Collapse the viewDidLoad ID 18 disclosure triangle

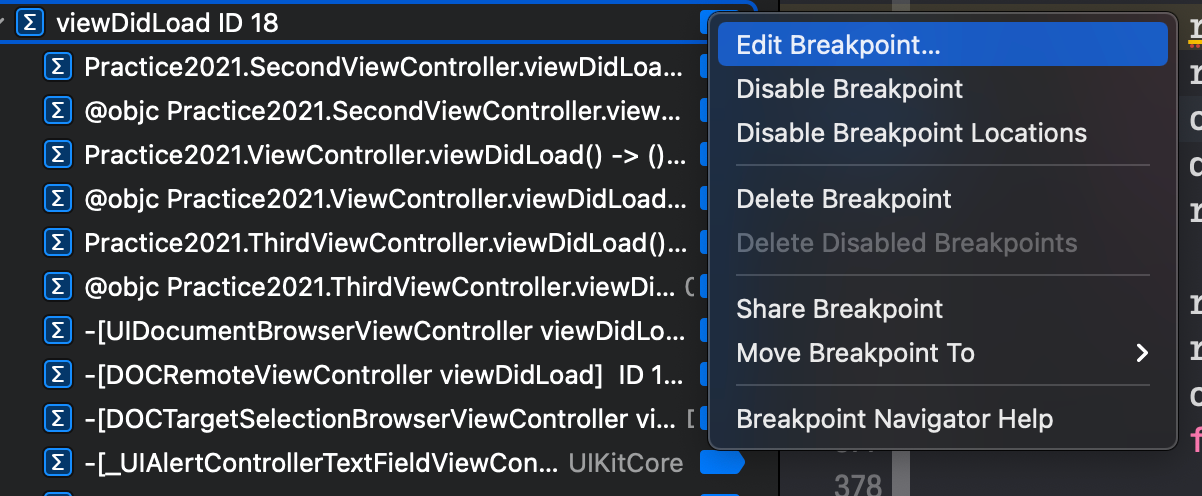(5, 23)
